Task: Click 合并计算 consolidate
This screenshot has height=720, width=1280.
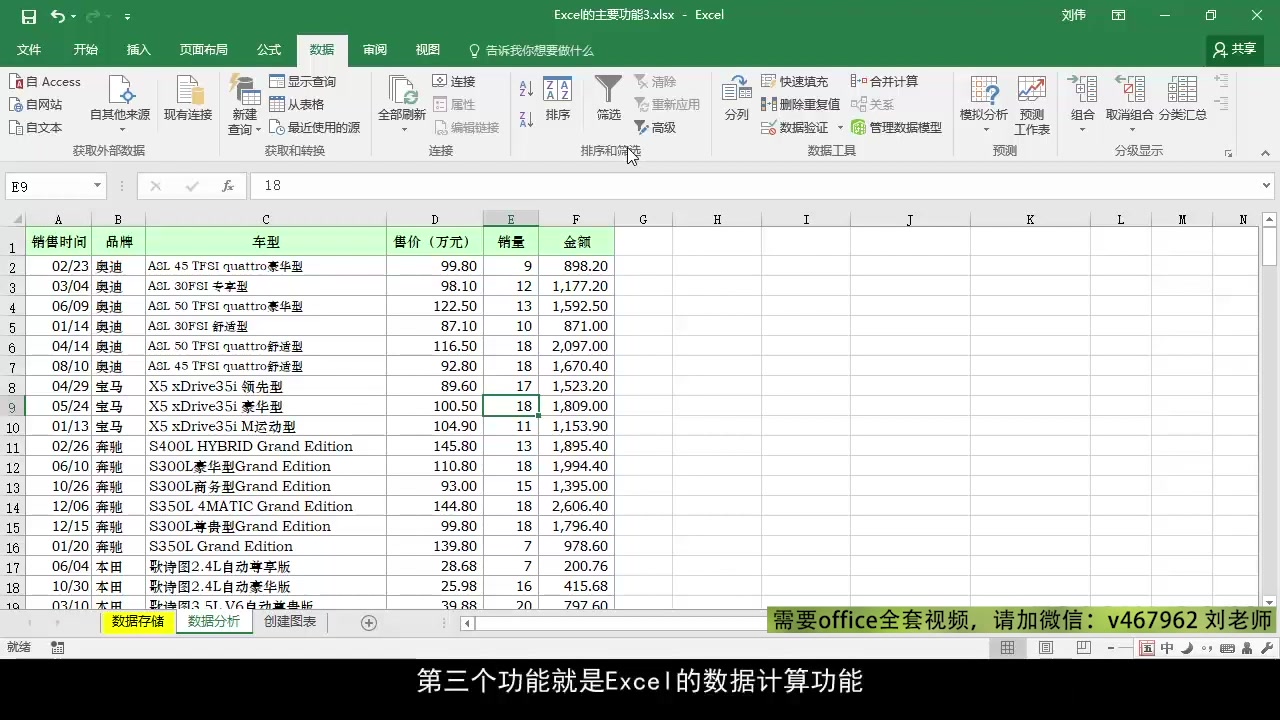Action: point(884,82)
